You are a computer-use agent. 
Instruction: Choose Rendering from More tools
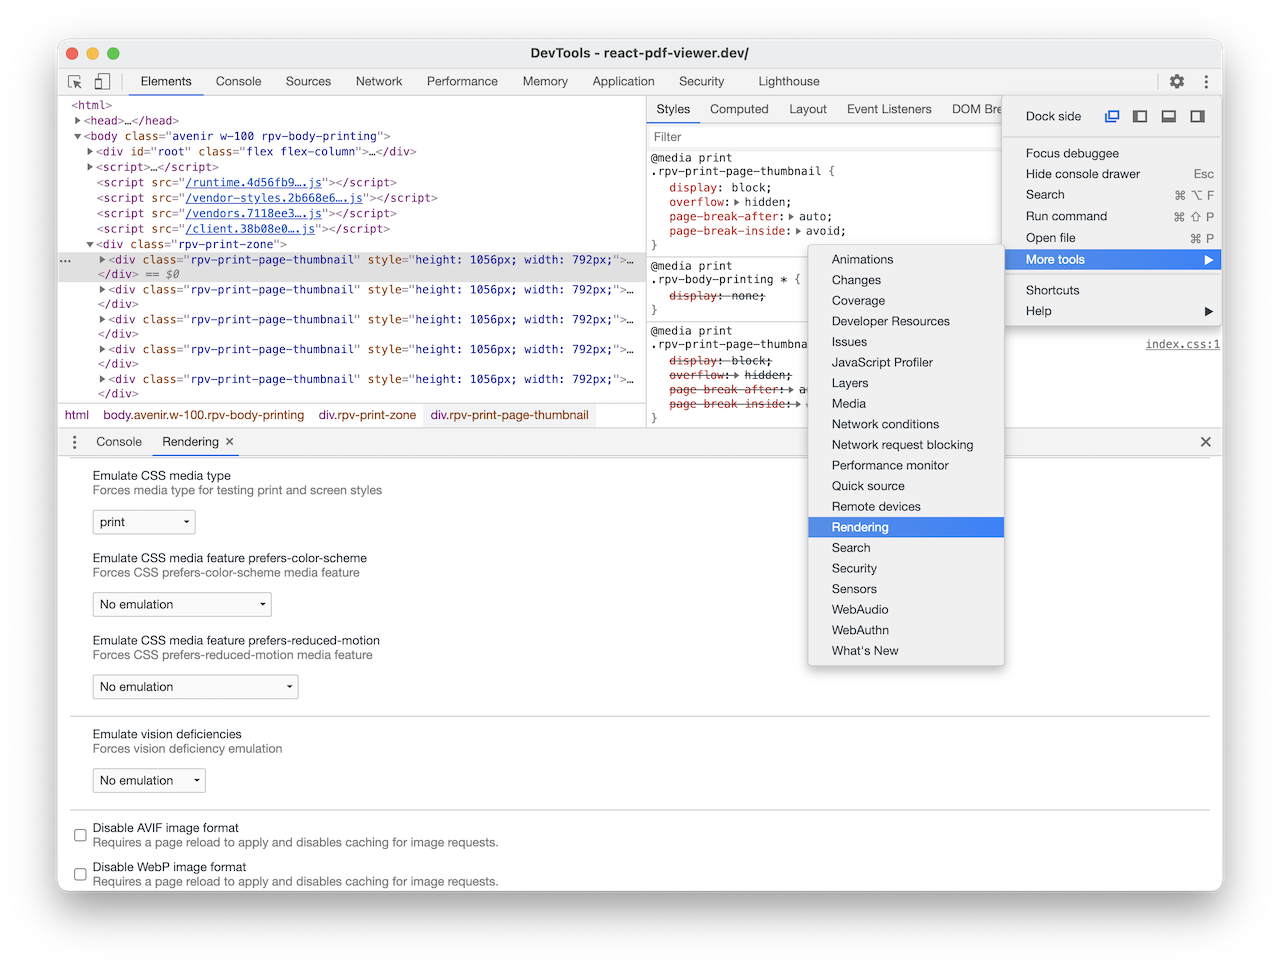pyautogui.click(x=906, y=527)
